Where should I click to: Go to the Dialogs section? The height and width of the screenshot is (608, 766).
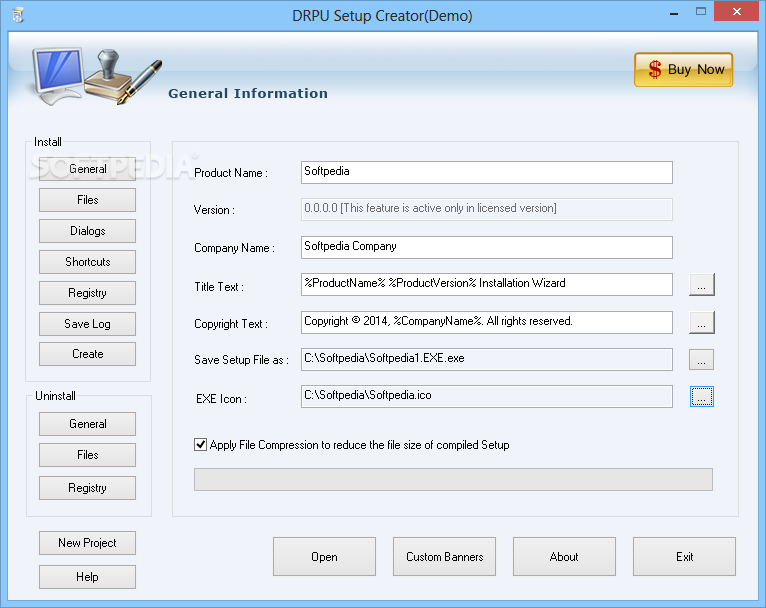(x=87, y=231)
